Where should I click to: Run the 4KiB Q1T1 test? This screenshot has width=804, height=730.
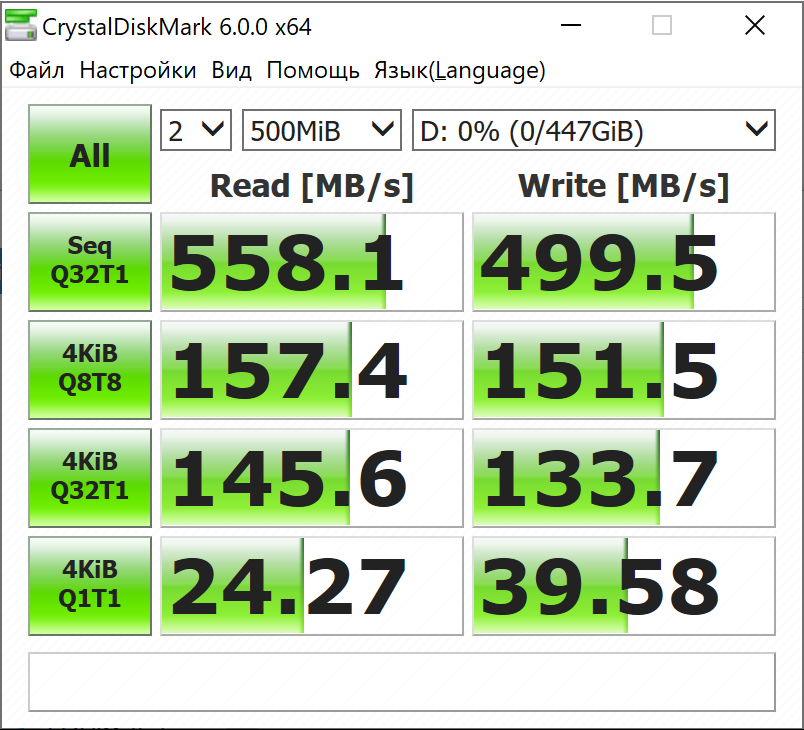[90, 585]
